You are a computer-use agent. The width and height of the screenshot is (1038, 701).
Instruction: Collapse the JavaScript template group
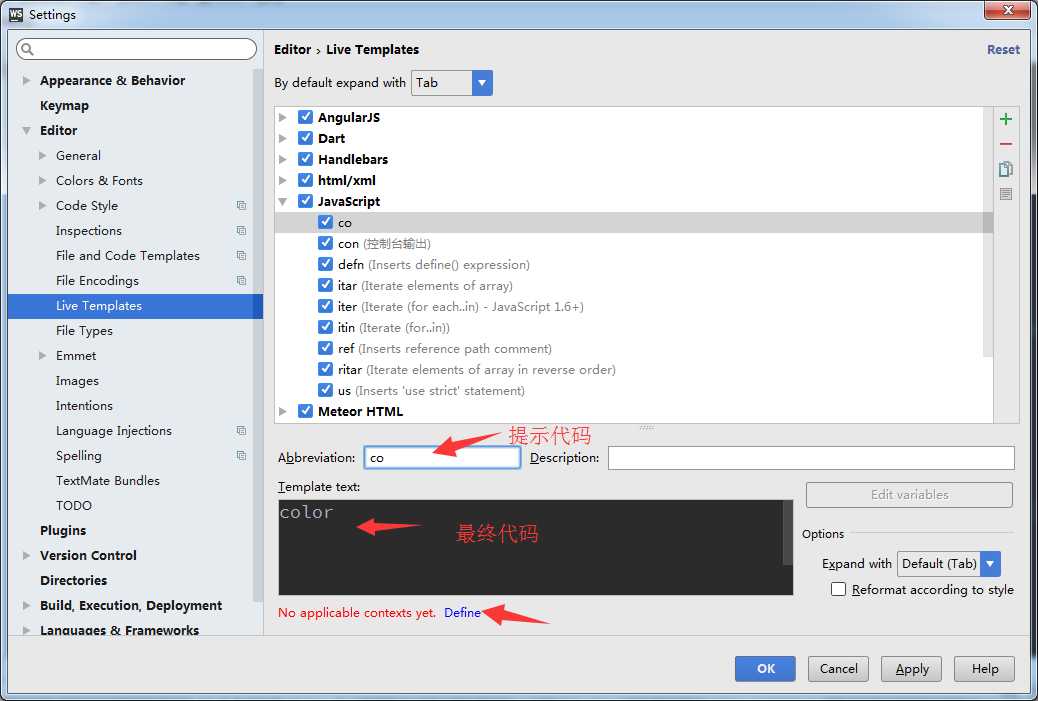(x=283, y=201)
